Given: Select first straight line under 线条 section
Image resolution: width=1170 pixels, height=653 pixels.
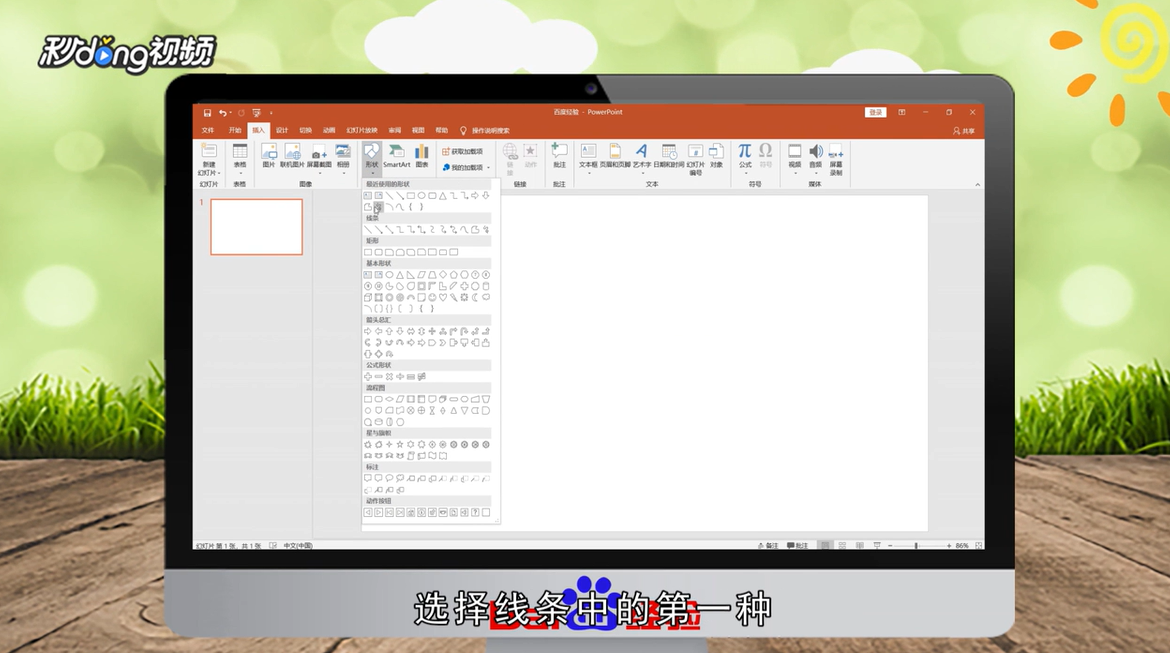Looking at the screenshot, I should coord(368,230).
